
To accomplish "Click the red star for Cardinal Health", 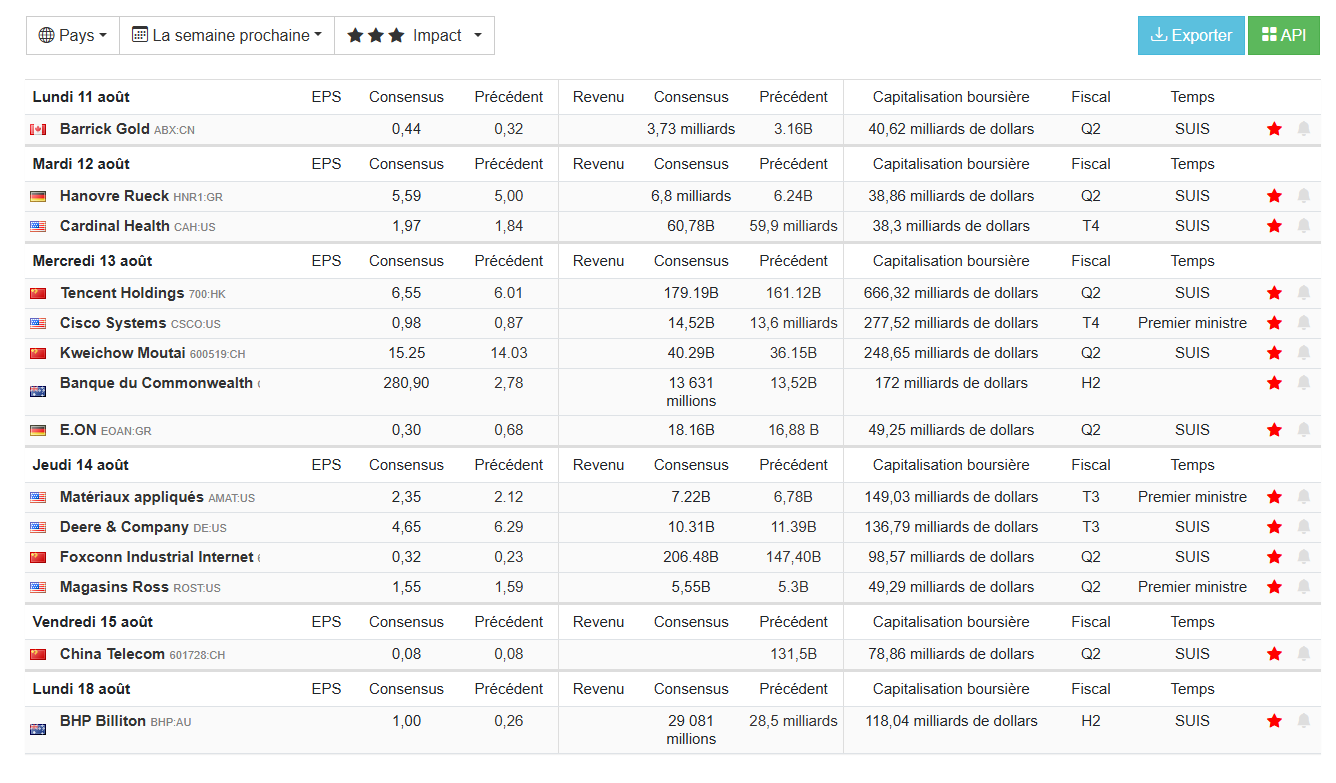I will click(1274, 226).
